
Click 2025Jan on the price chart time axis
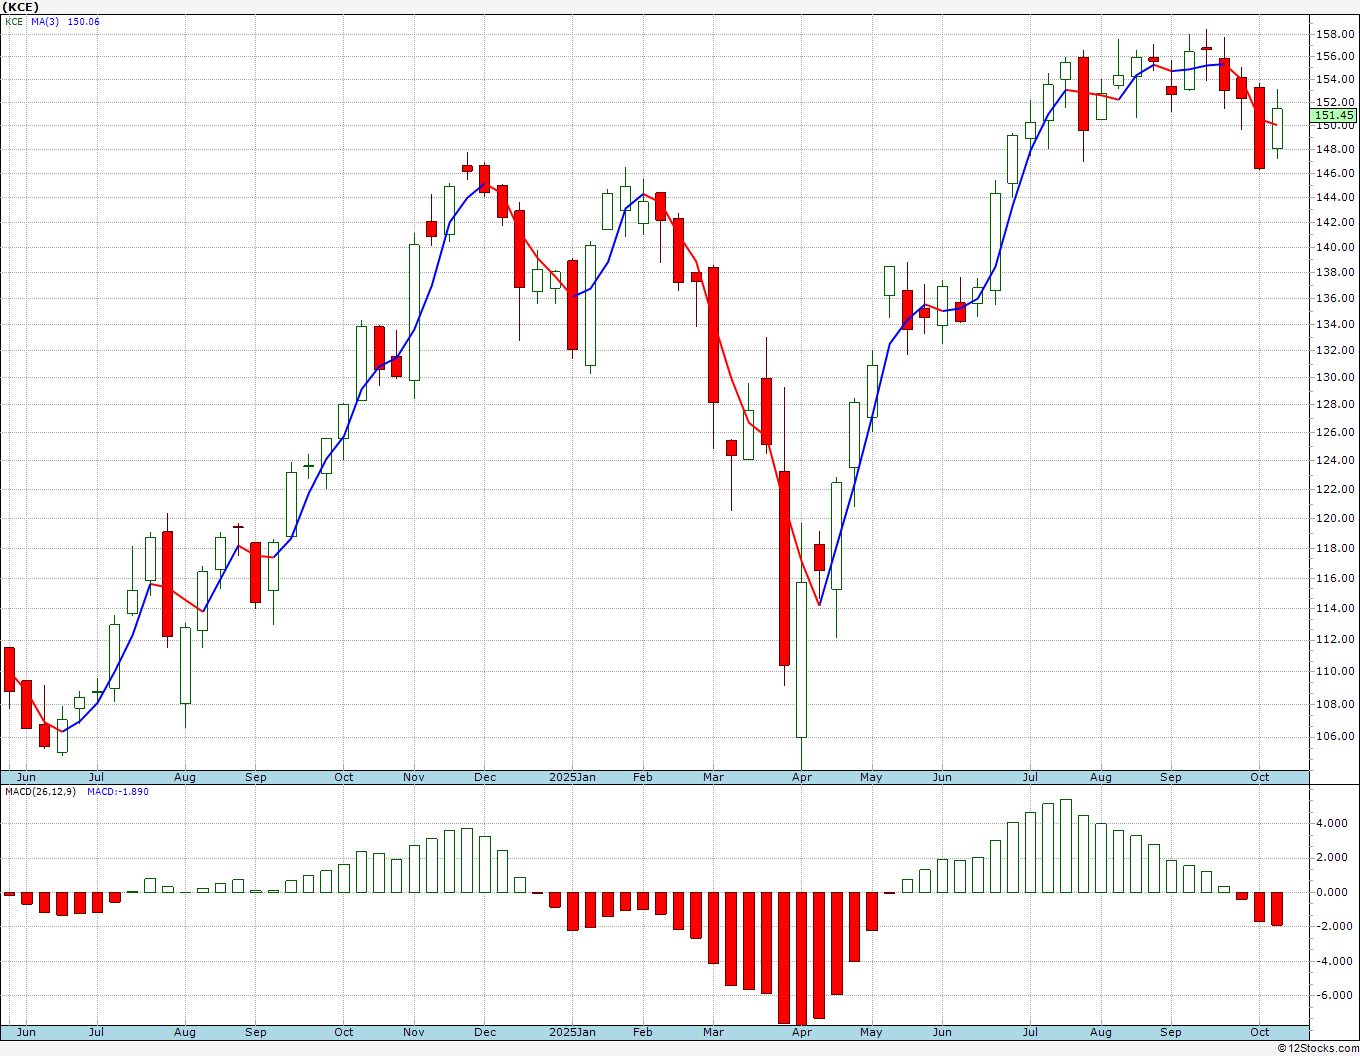573,777
